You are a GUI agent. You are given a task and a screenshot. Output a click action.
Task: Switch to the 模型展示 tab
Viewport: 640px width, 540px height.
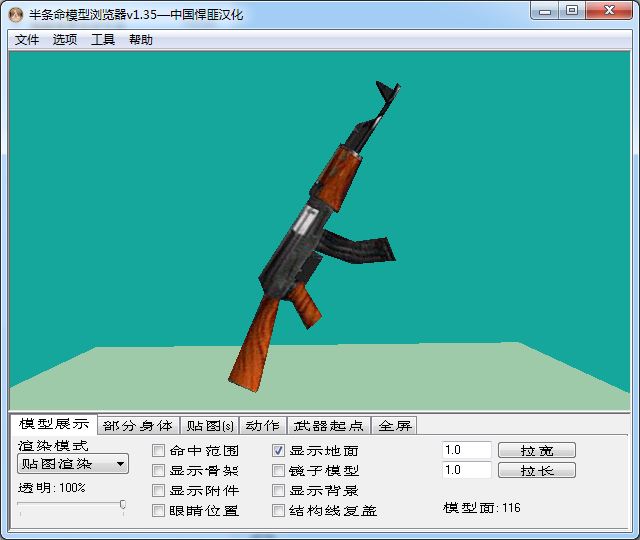coord(53,424)
